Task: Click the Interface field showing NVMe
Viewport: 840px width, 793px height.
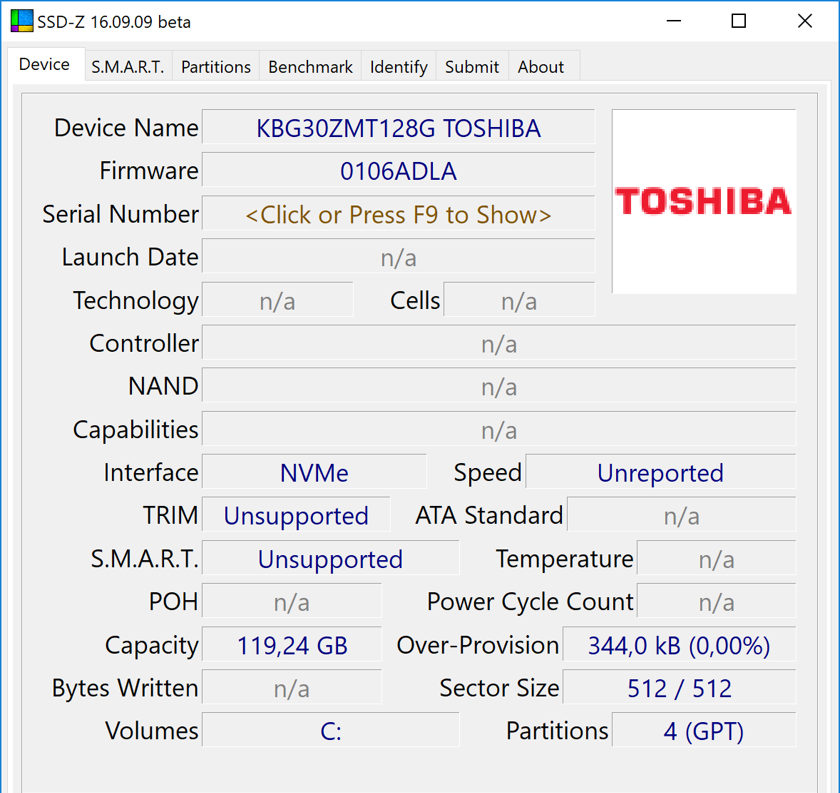Action: point(314,473)
